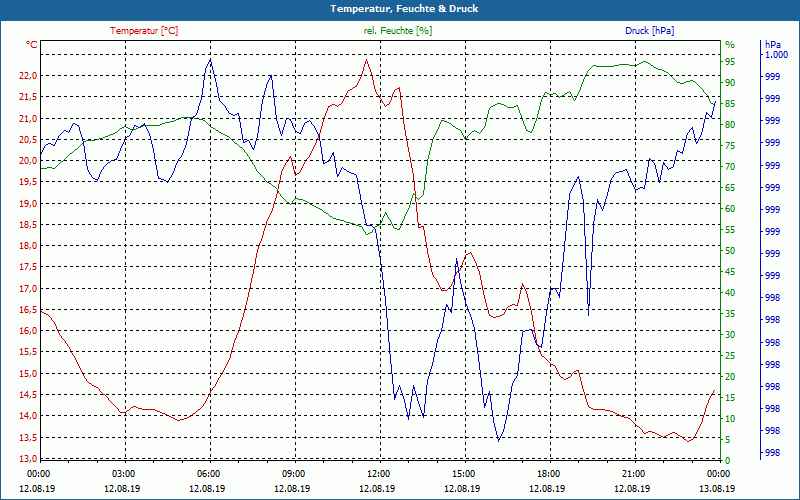Image resolution: width=800 pixels, height=500 pixels.
Task: Click the green '35' humidity axis value
Action: (730, 314)
